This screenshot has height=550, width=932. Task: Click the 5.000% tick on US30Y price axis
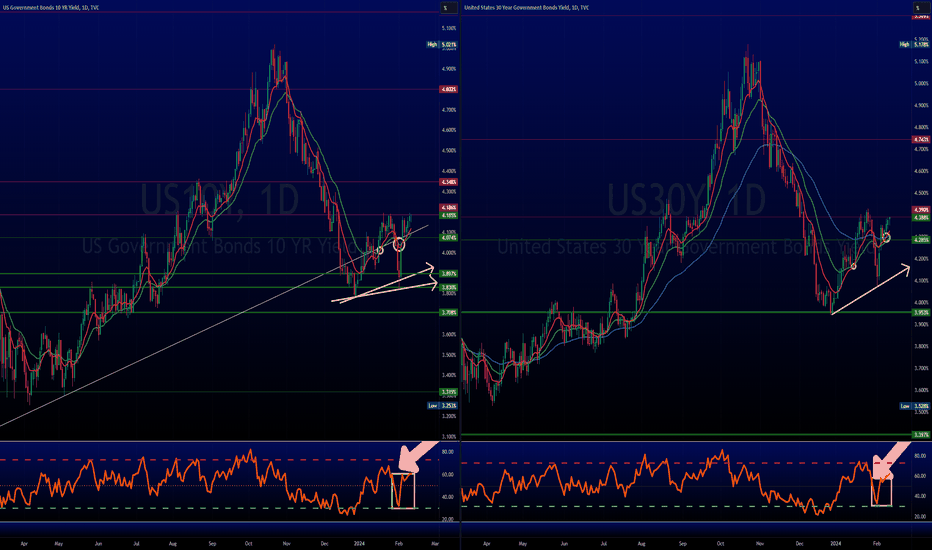pos(921,83)
